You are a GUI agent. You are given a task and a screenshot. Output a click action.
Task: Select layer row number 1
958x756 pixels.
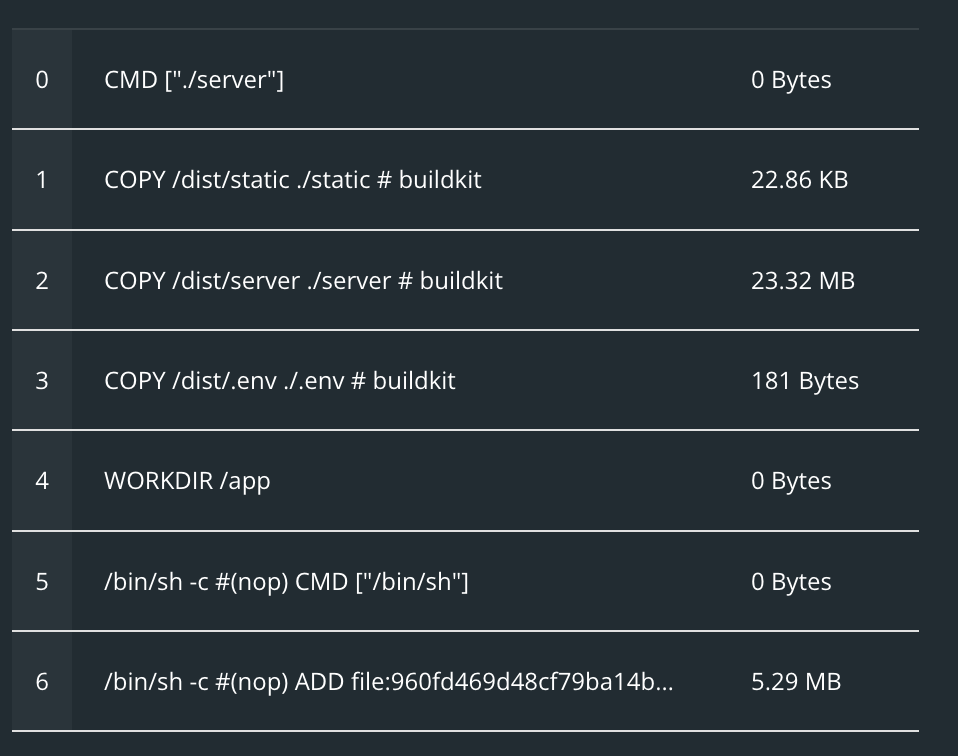click(x=42, y=180)
